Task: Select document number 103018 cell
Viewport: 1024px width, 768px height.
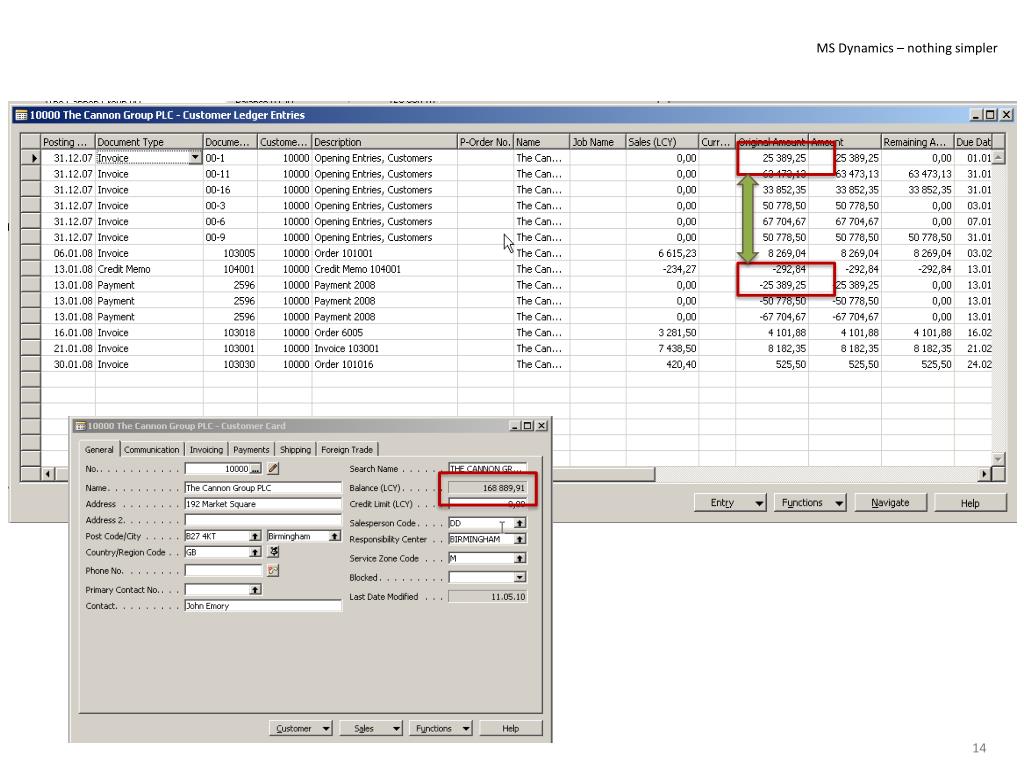Action: (230, 332)
